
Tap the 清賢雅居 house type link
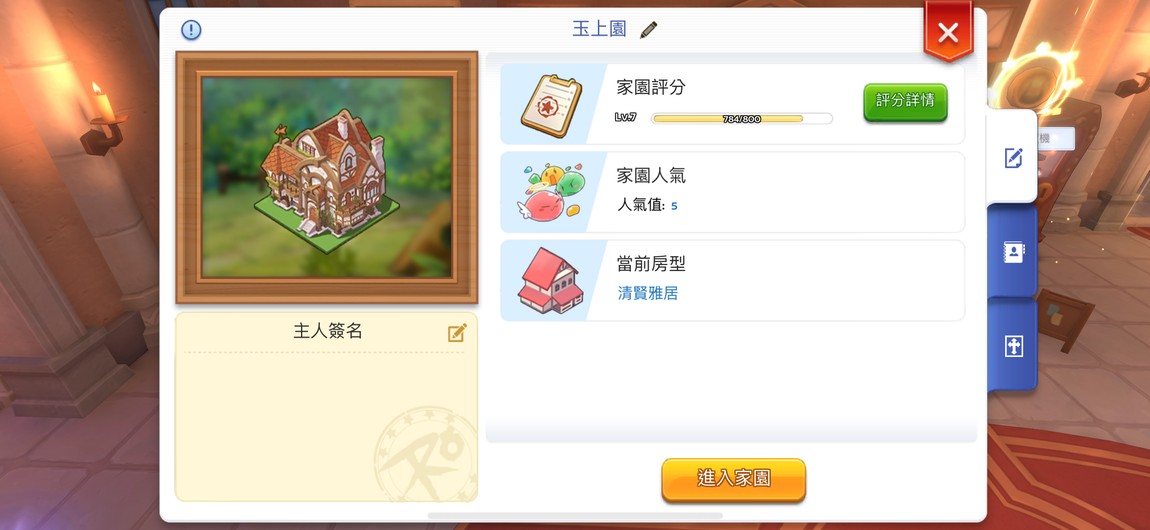click(x=648, y=293)
